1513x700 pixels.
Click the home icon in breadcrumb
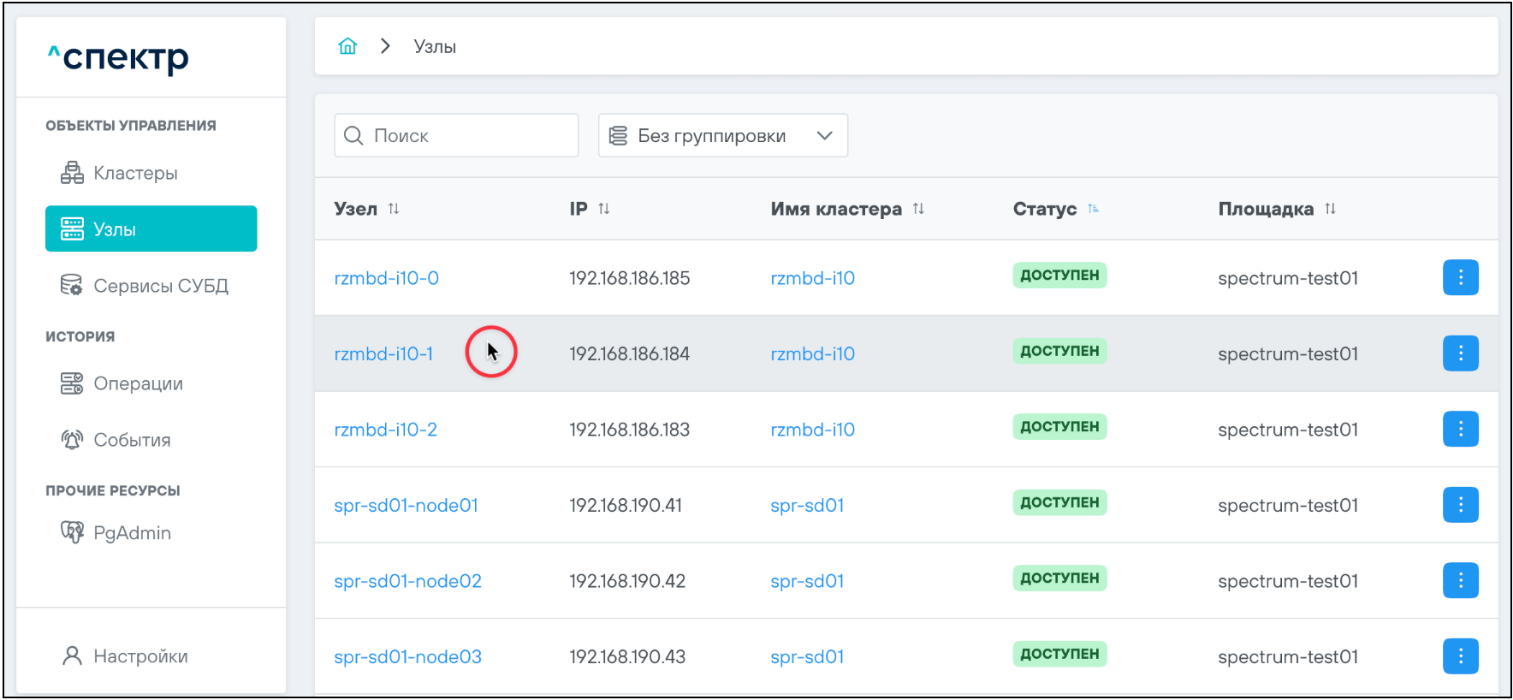347,47
